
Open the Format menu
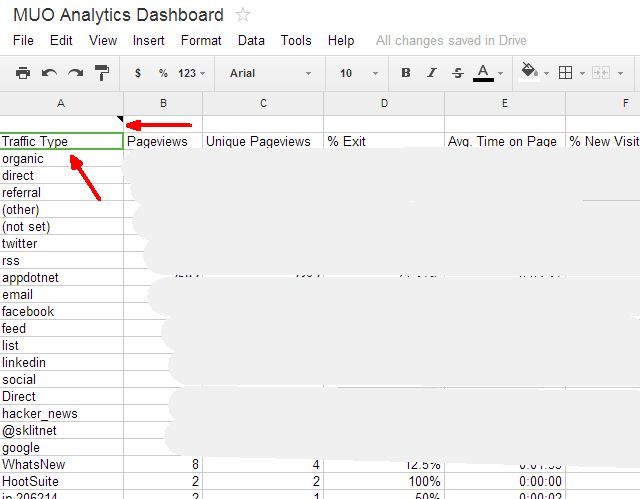201,40
